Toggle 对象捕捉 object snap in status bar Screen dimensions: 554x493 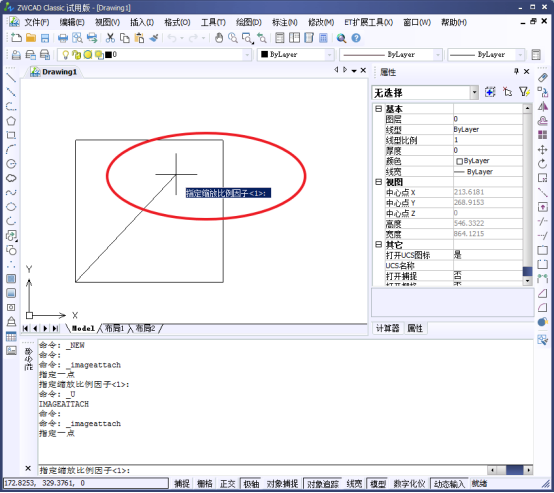click(x=282, y=483)
